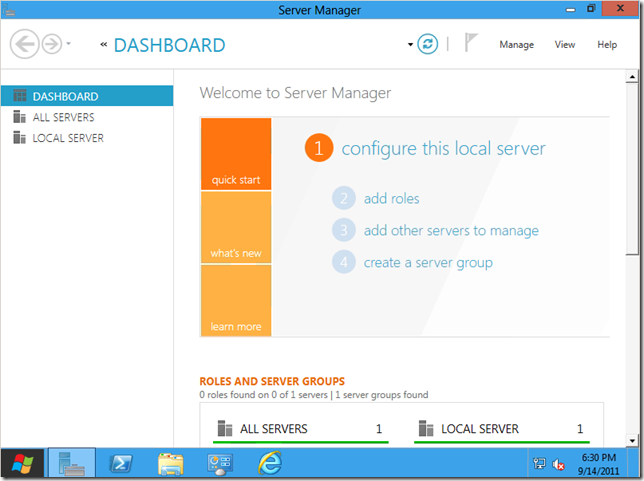Viewport: 644px width, 481px height.
Task: Open the ALL SERVERS group tile
Action: (301, 429)
